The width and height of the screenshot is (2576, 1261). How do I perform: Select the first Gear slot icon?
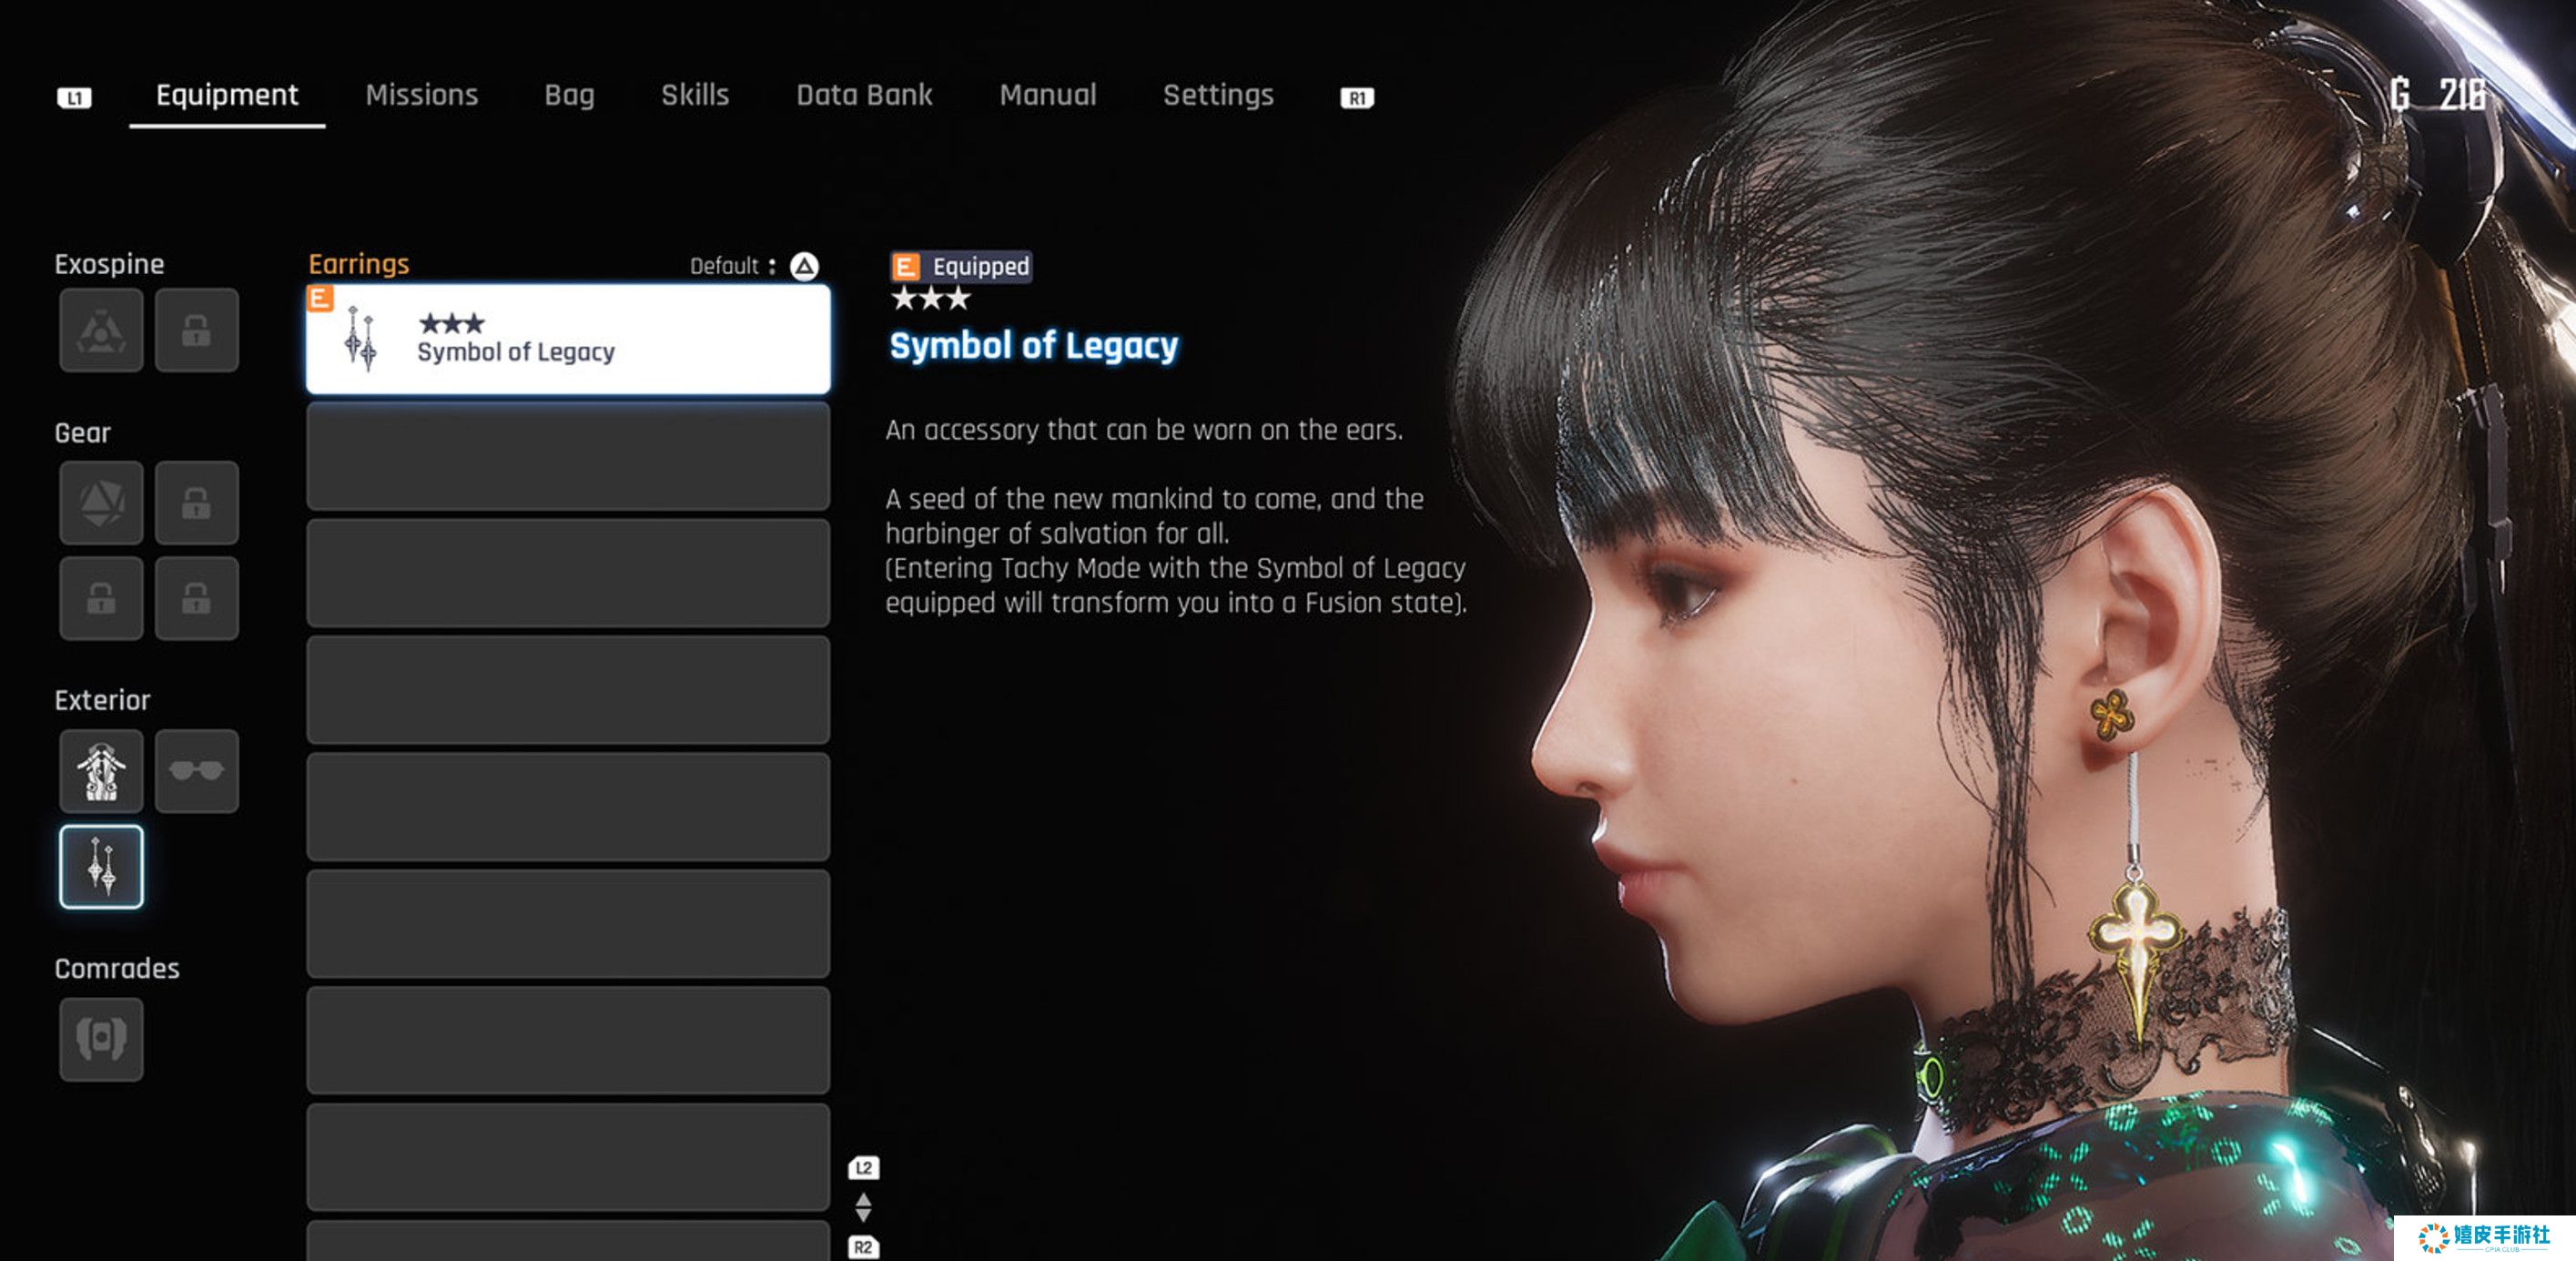click(x=101, y=502)
